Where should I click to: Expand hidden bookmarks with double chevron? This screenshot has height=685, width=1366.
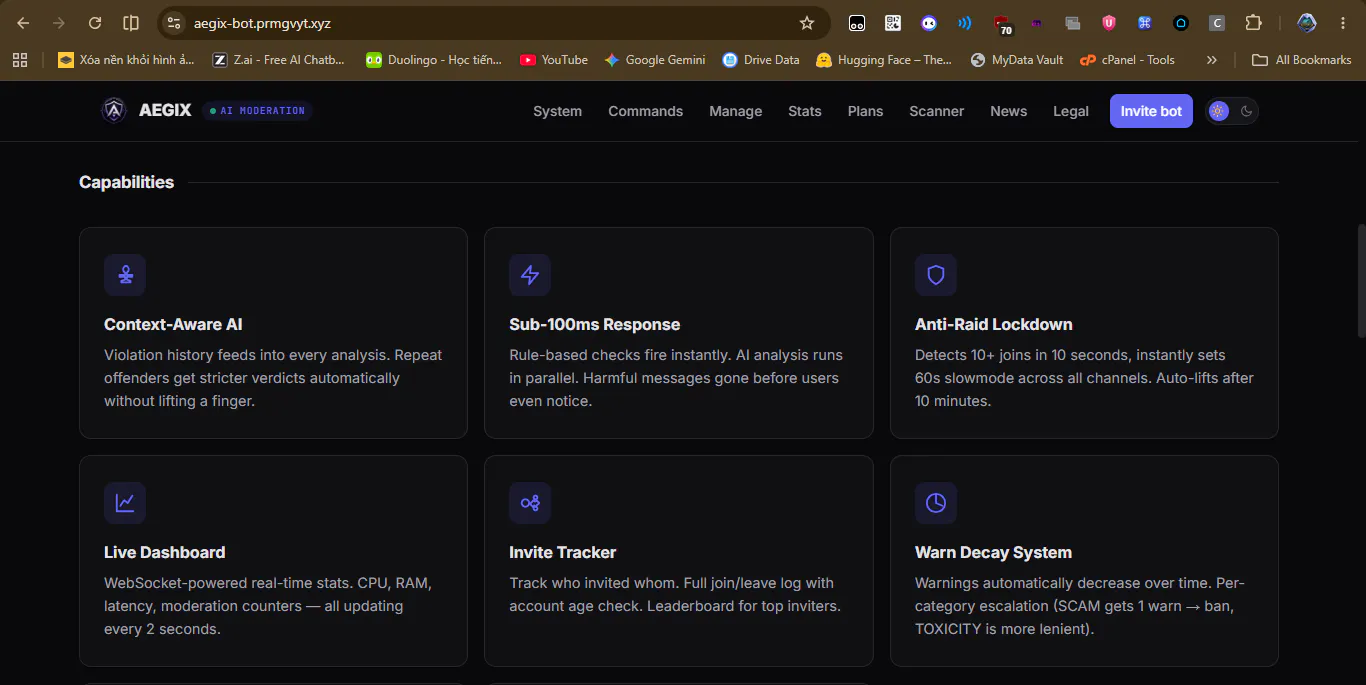1212,60
